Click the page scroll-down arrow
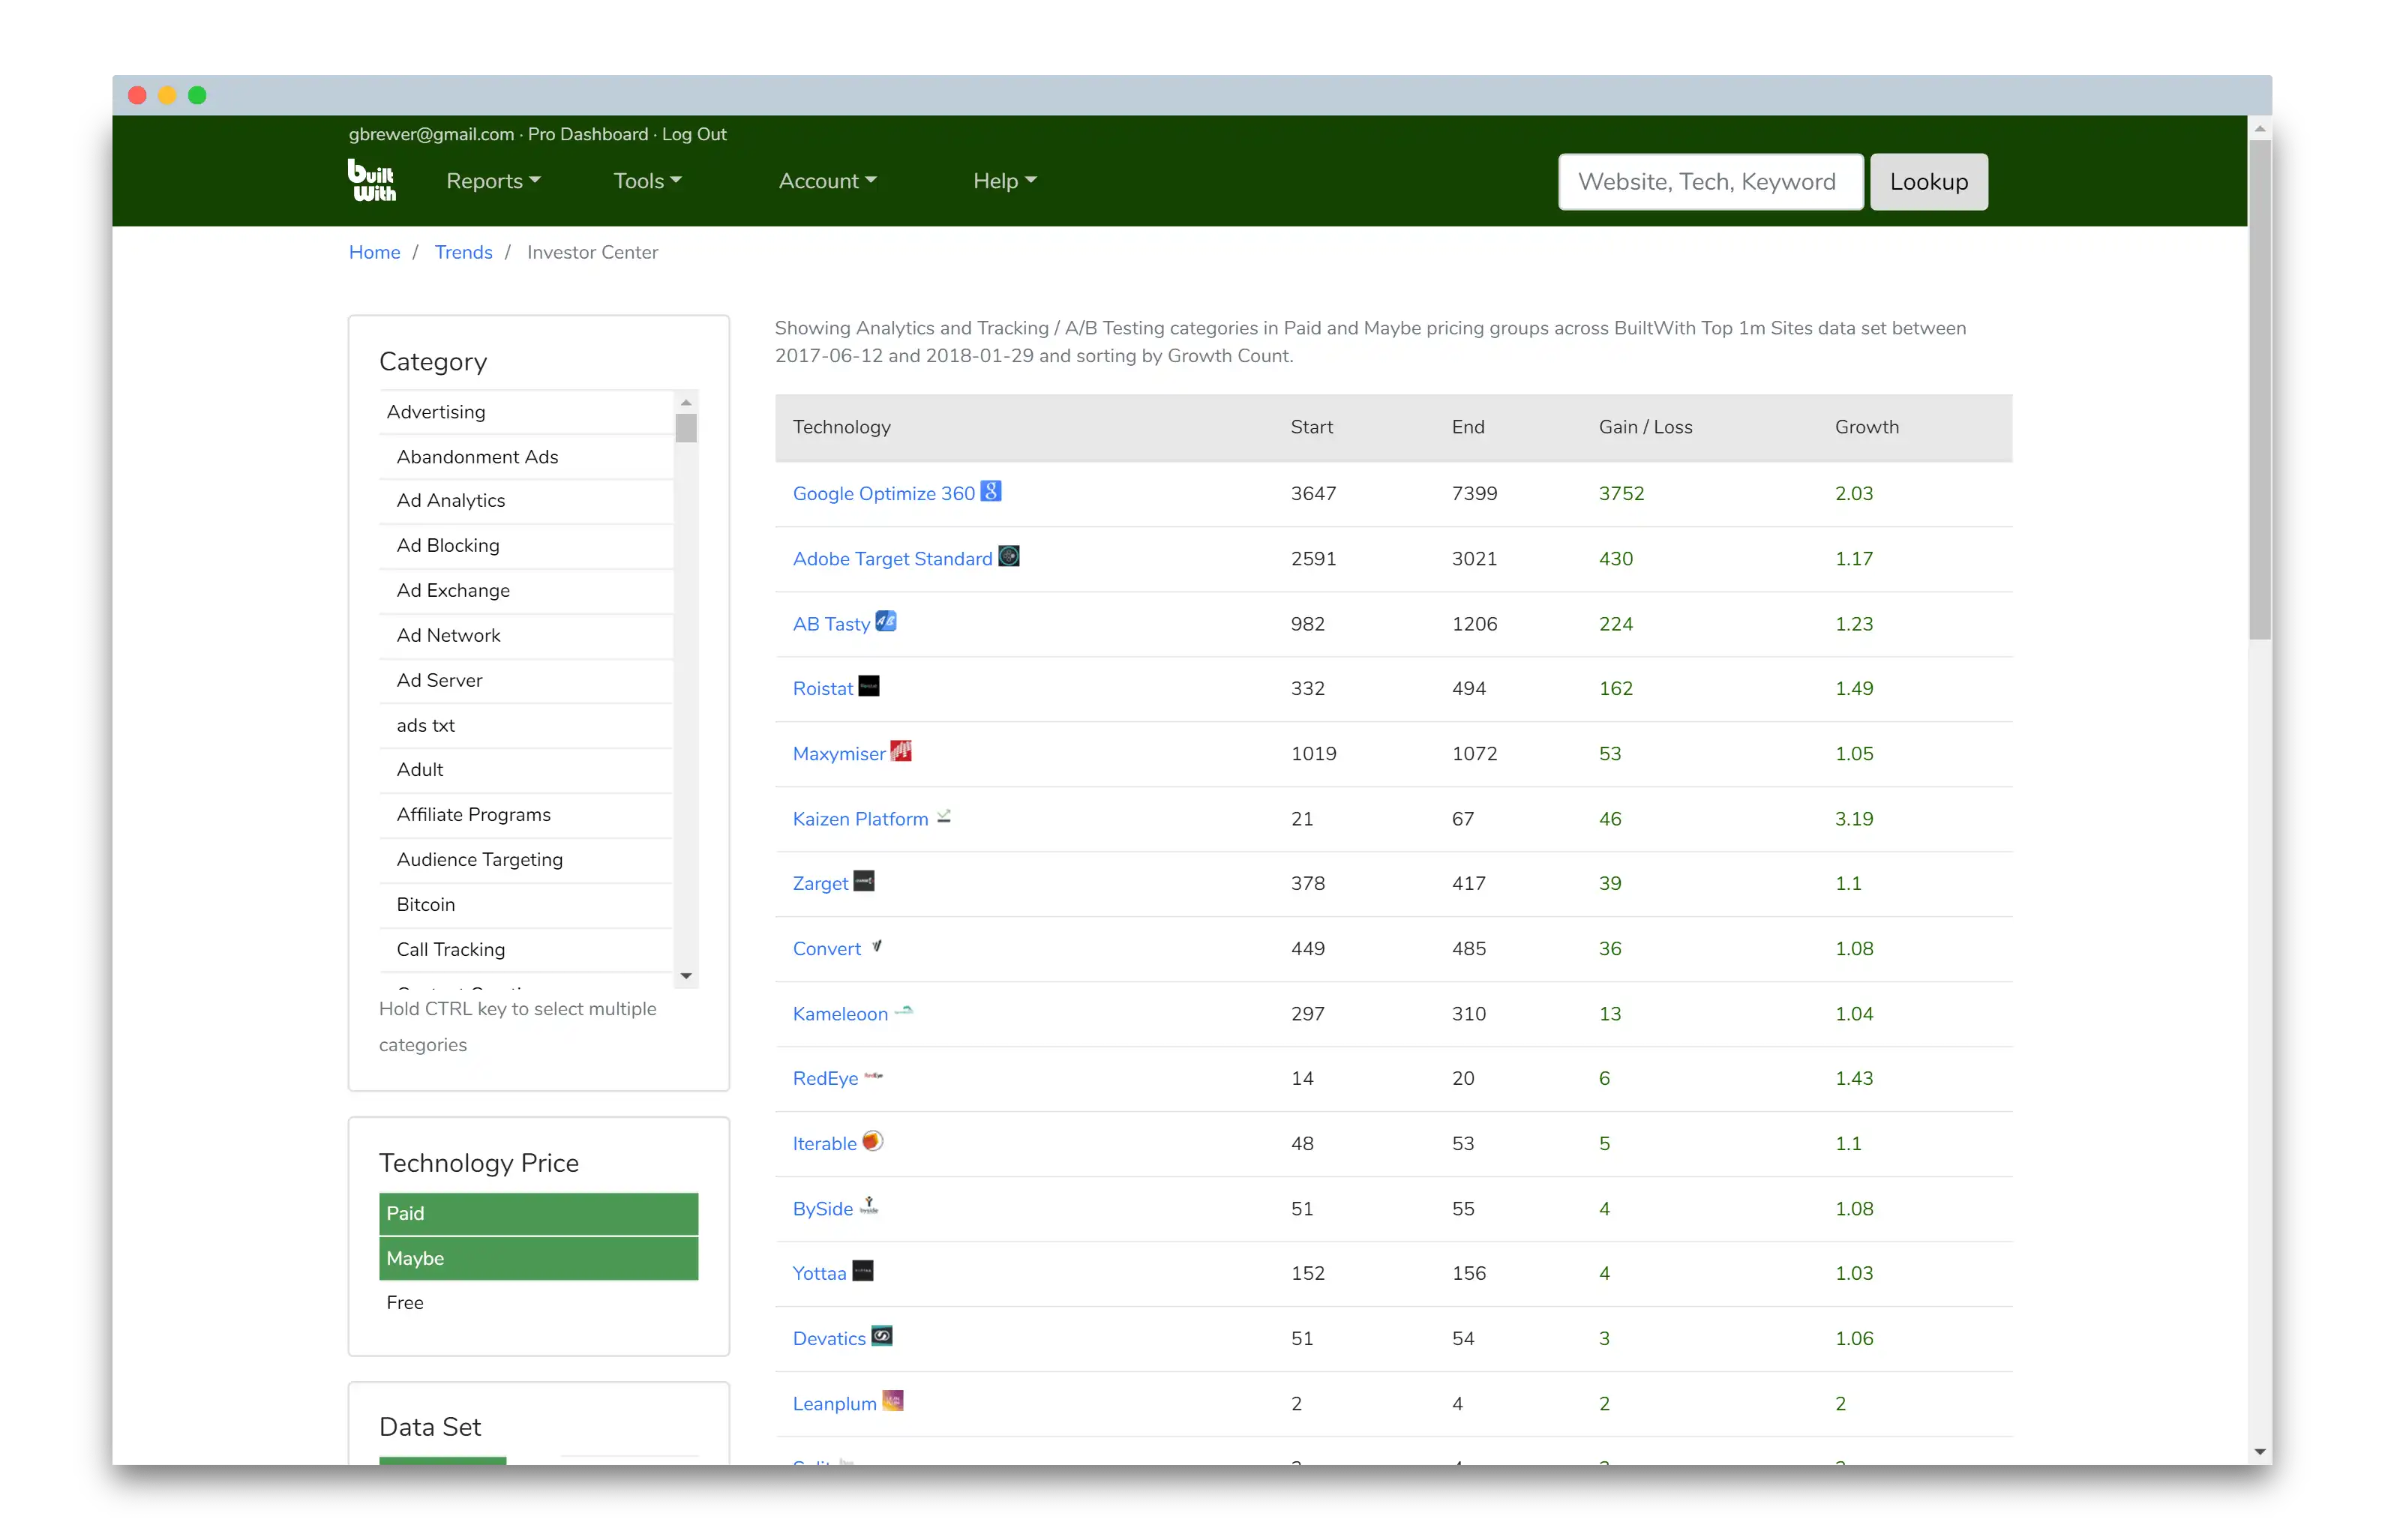2385x1540 pixels. [2260, 1452]
